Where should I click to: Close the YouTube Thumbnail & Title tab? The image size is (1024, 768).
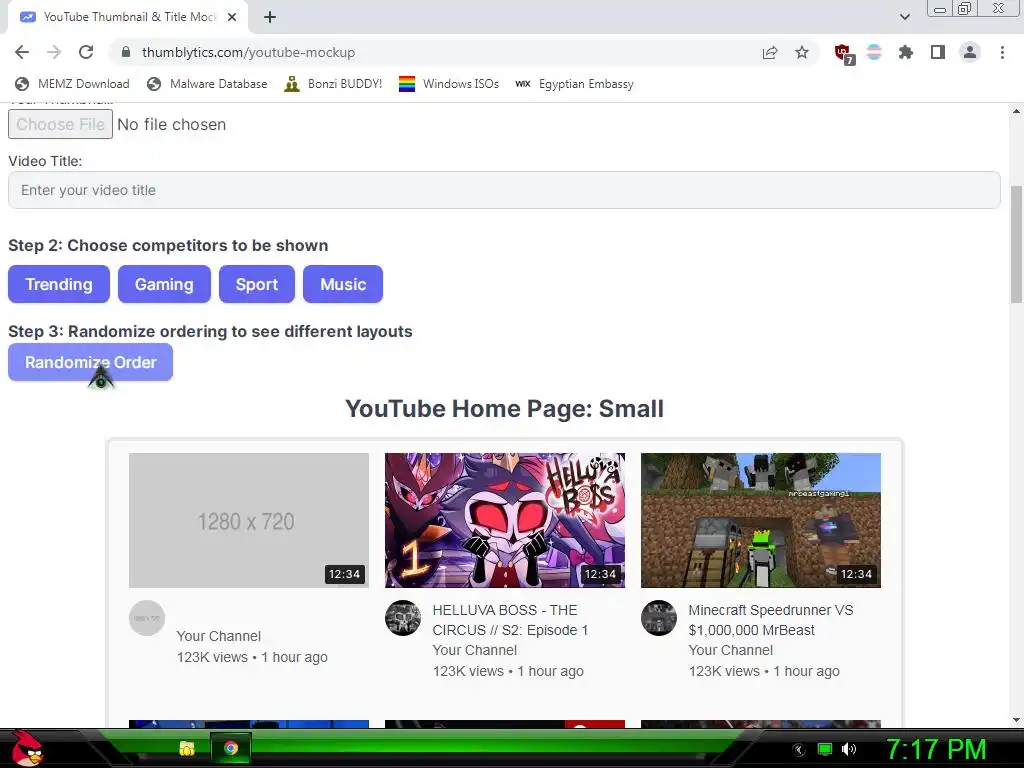232,17
